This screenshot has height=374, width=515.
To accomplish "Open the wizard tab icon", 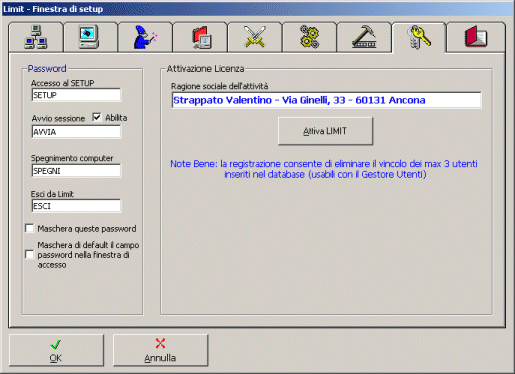I will [145, 37].
